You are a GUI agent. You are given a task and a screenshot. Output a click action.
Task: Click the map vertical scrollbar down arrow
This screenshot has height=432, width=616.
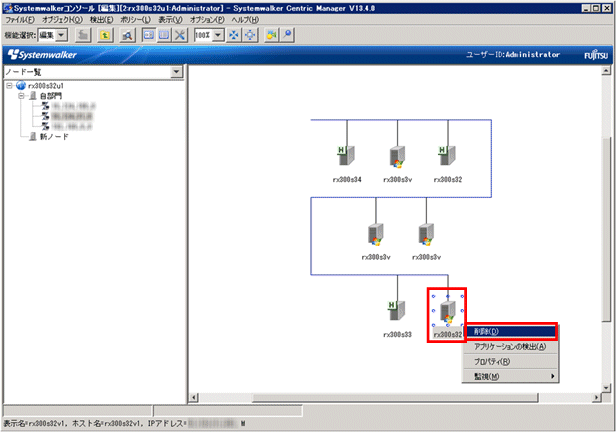coord(606,388)
